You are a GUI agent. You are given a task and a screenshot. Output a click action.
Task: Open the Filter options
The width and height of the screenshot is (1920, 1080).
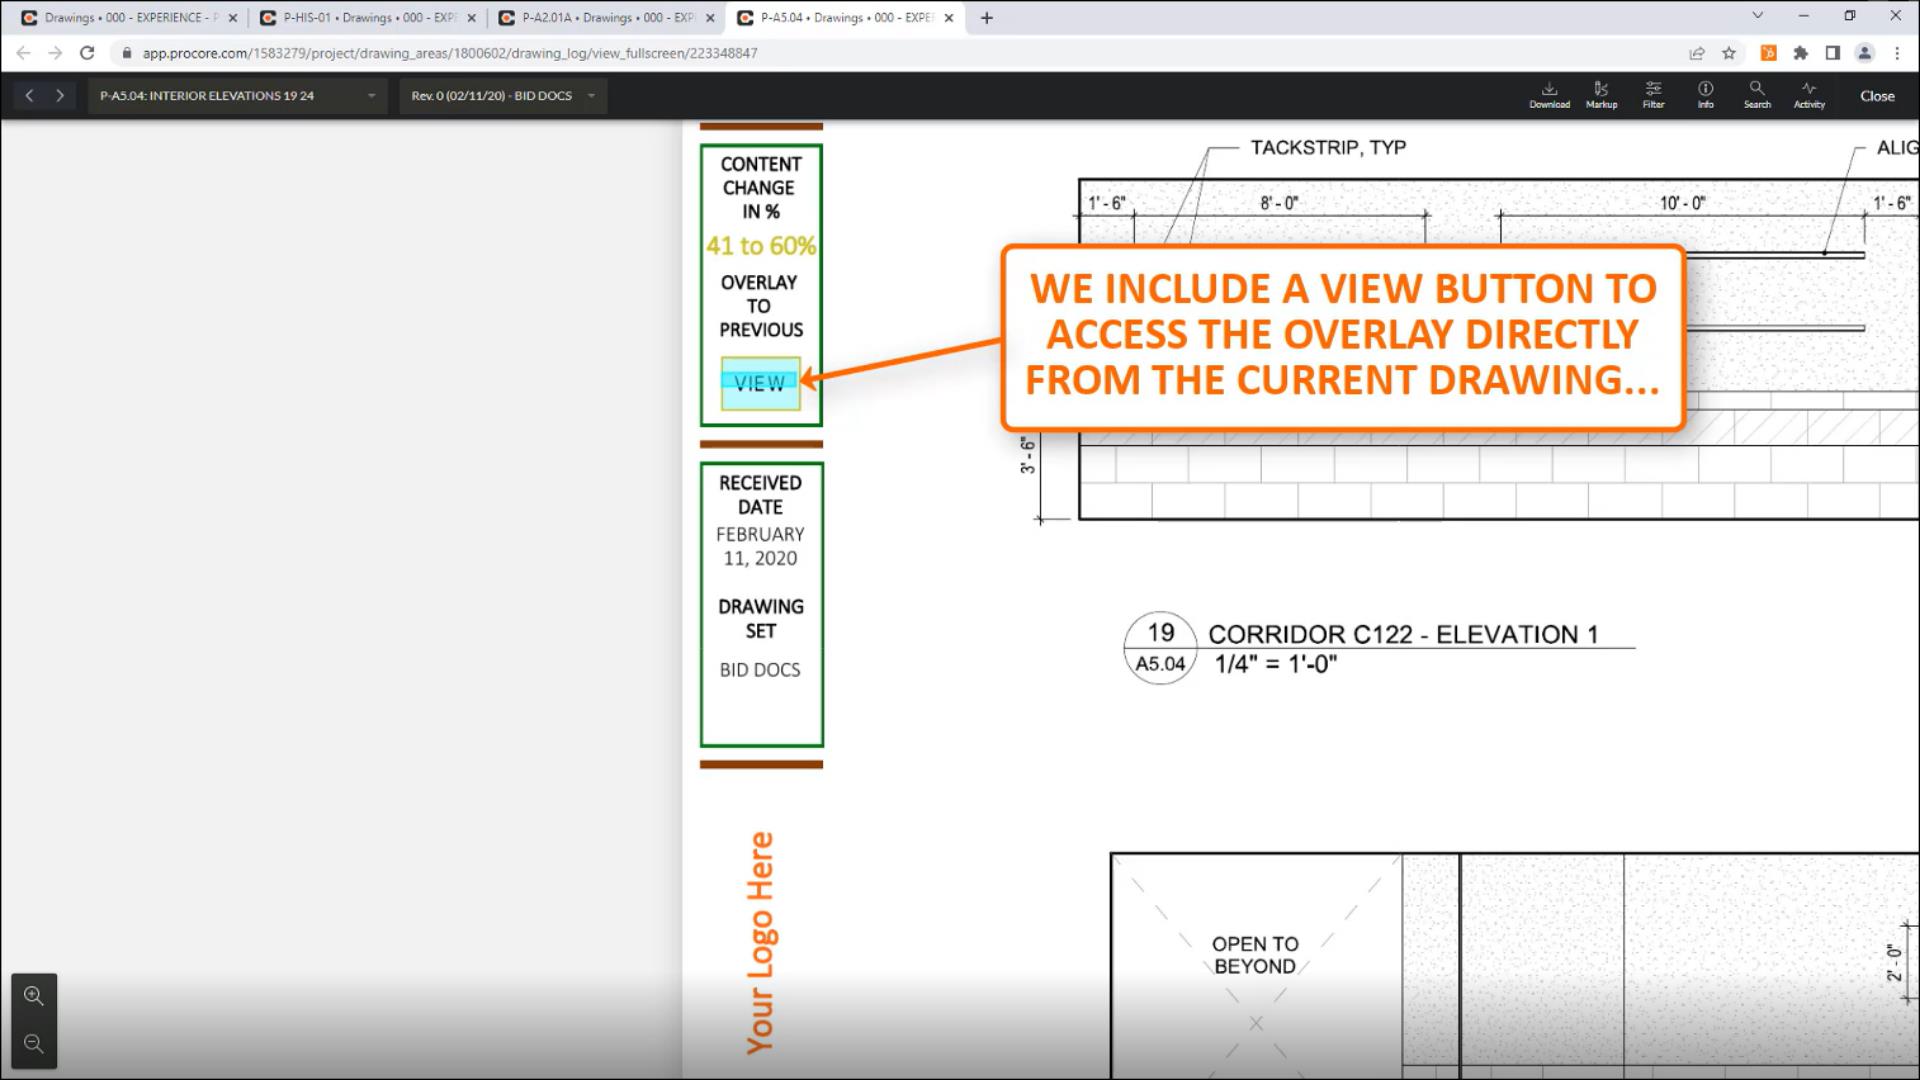pyautogui.click(x=1653, y=95)
